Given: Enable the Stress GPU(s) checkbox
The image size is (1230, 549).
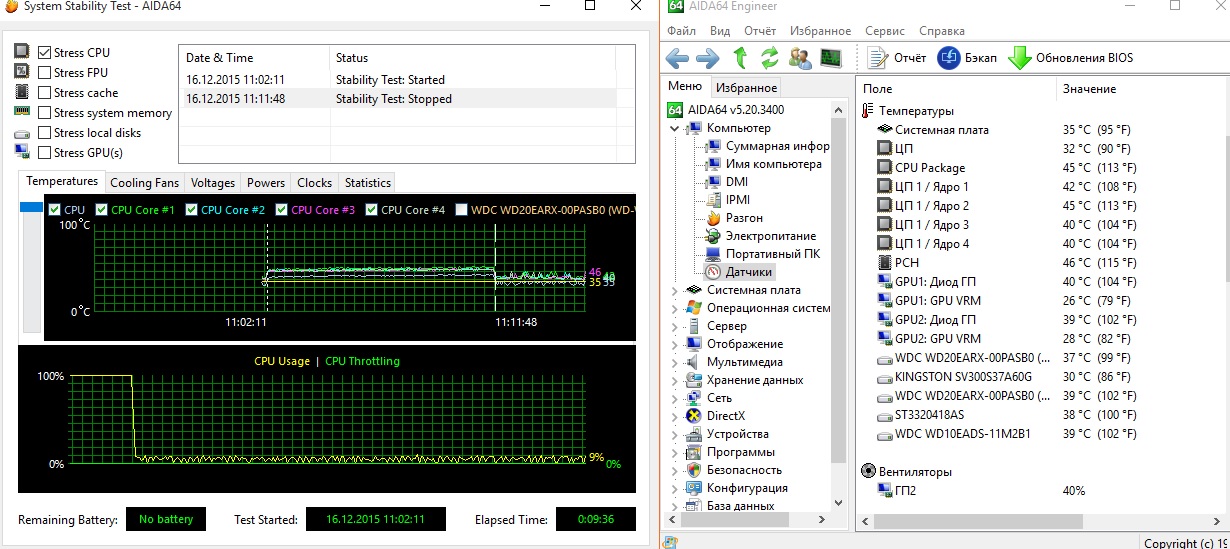Looking at the screenshot, I should click(45, 152).
